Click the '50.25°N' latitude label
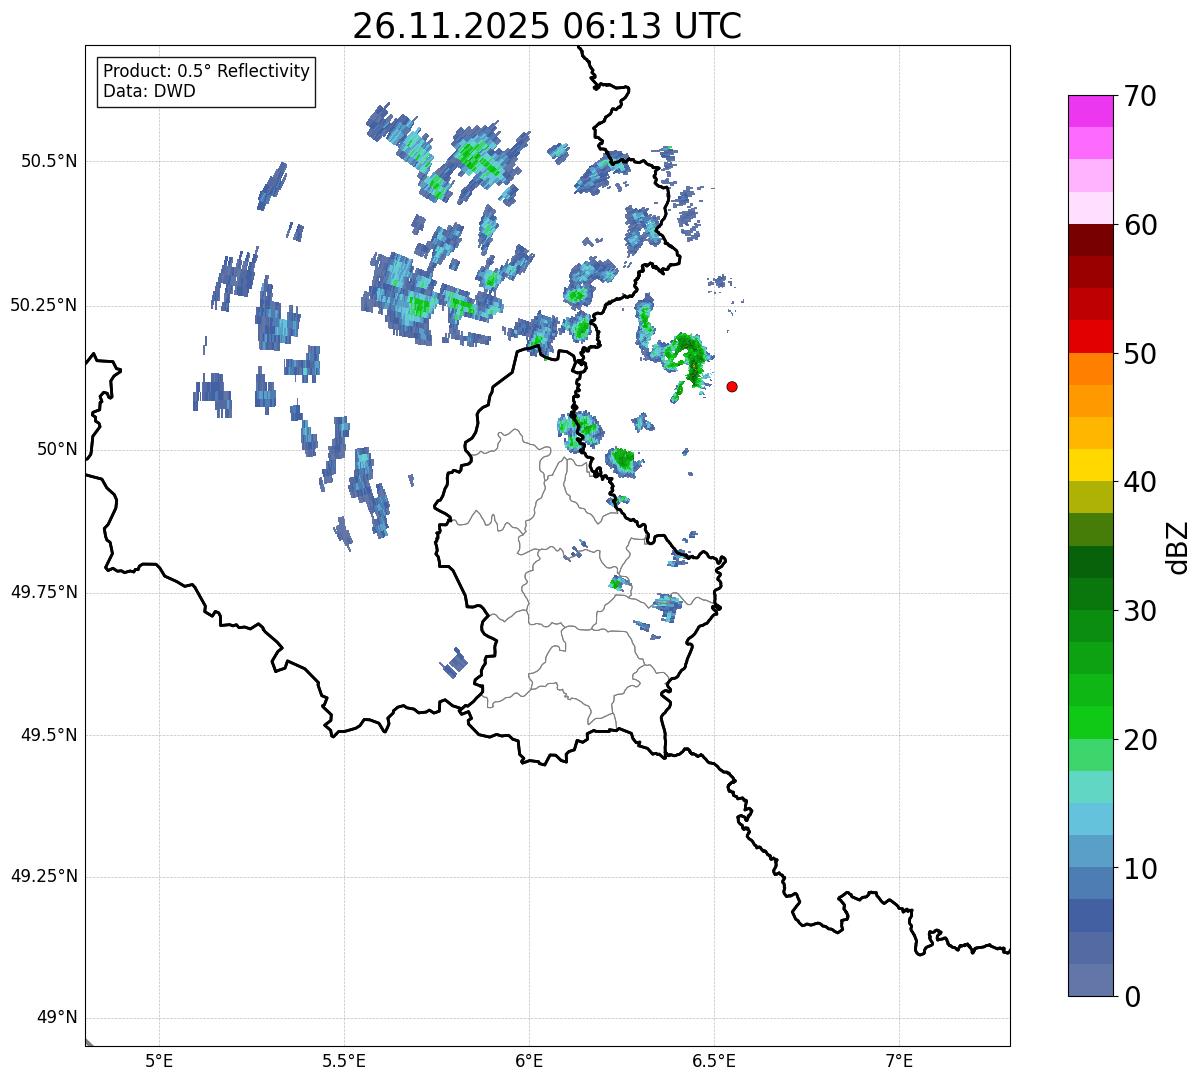 (x=44, y=305)
